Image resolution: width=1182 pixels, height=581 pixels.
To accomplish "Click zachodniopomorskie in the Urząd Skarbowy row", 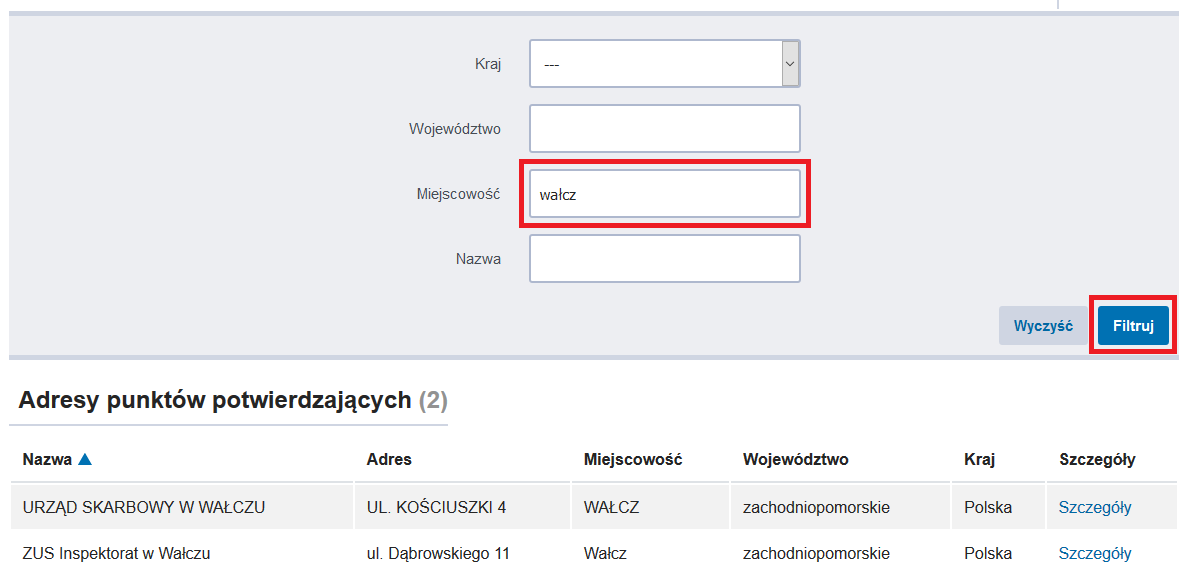I will (816, 507).
